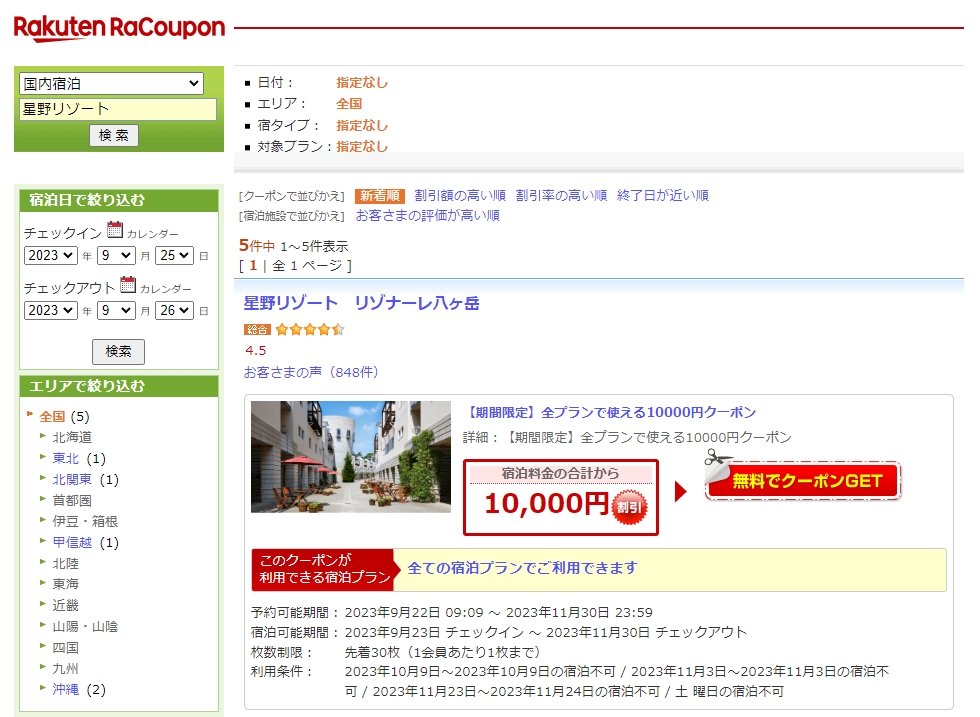Viewport: 980px width, 717px height.
Task: Click the 山陽・山陰 area entry
Action: pyautogui.click(x=85, y=626)
